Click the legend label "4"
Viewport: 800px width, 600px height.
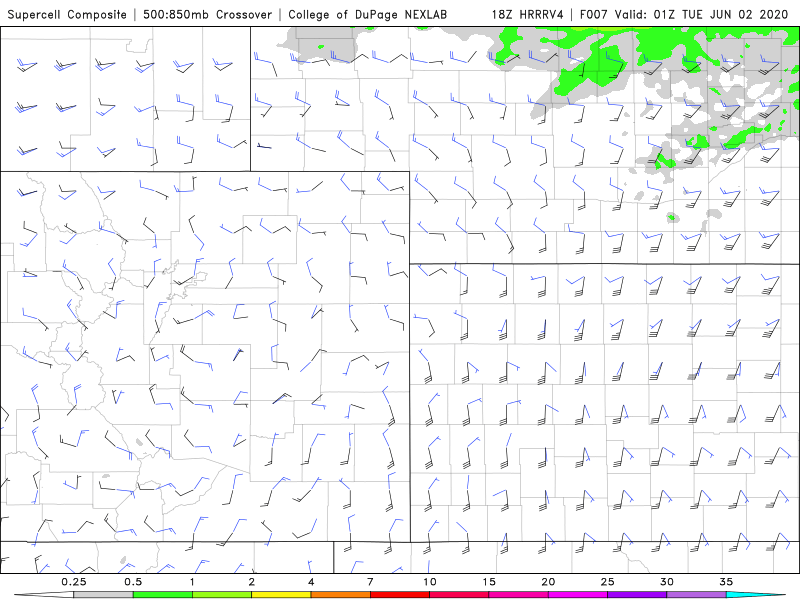coord(311,582)
